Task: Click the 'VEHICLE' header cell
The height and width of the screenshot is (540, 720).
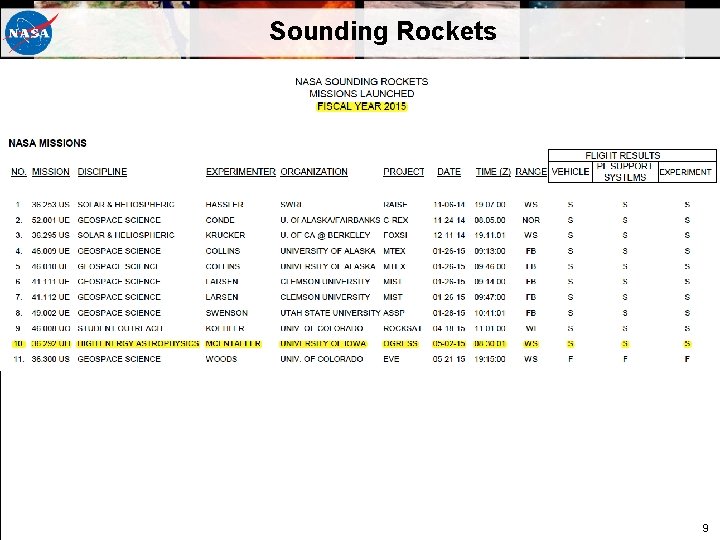Action: point(570,172)
